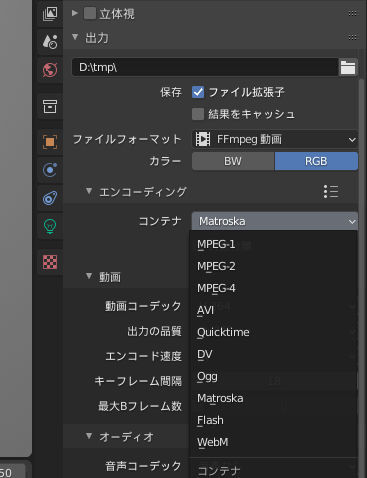Viewport: 367px width, 478px height.
Task: Click the ファイルフォーマット label
Action: click(x=127, y=139)
